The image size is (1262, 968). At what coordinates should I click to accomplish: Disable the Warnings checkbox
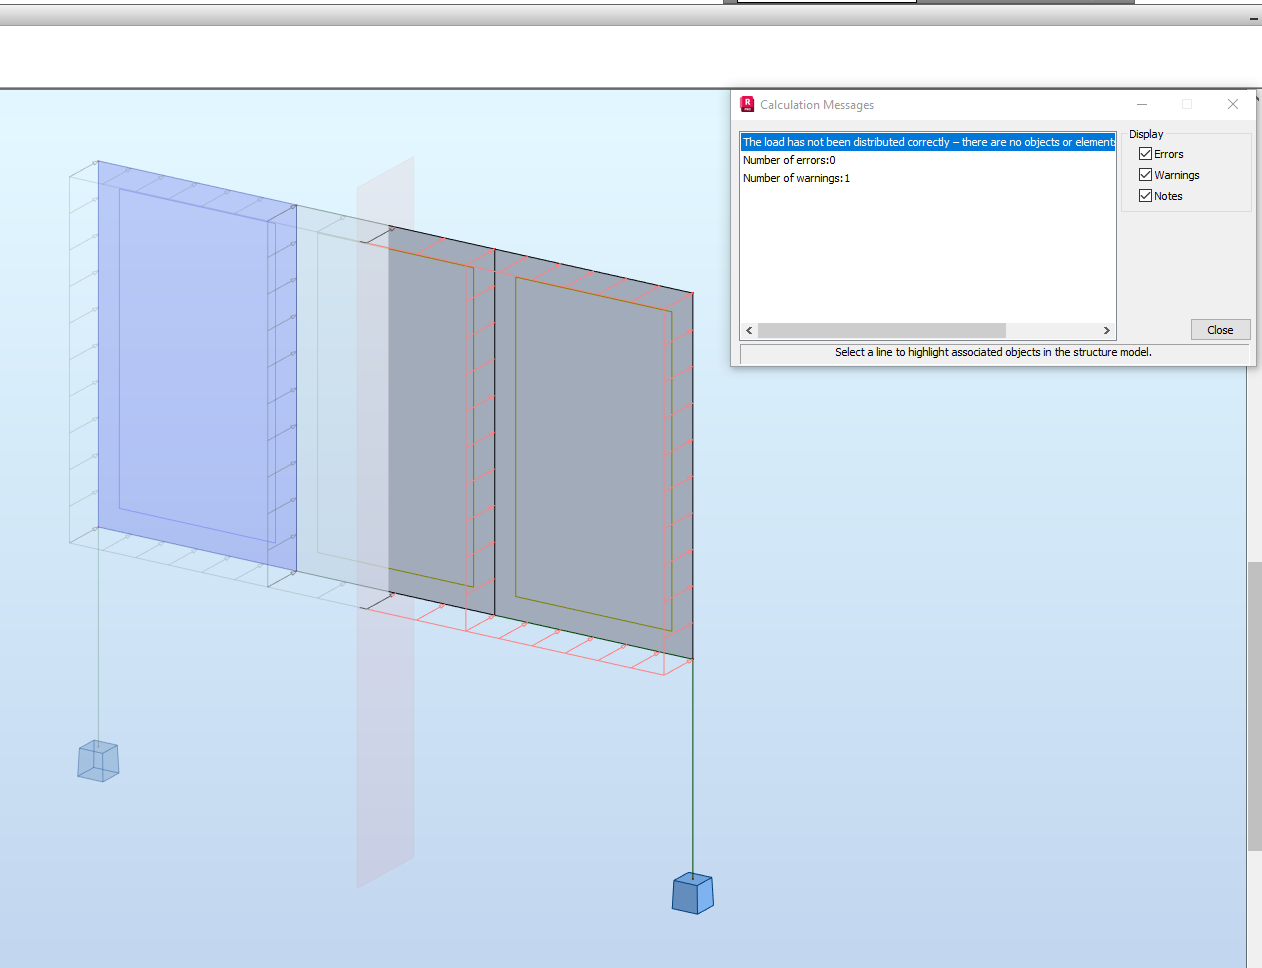pos(1144,174)
